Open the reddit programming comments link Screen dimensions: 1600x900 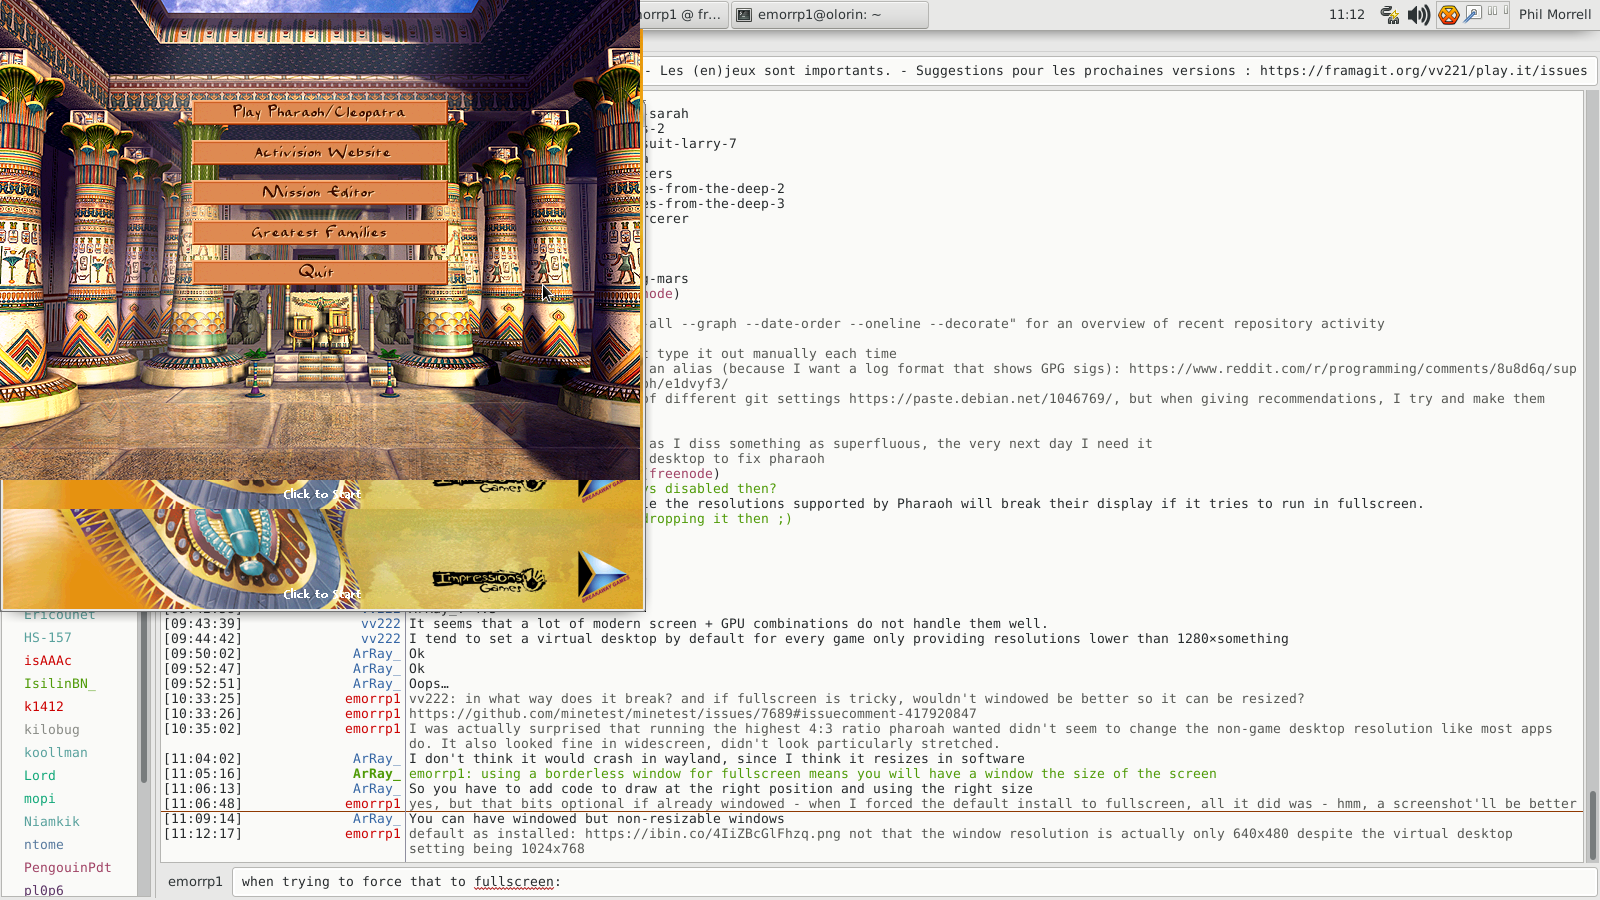[1353, 369]
